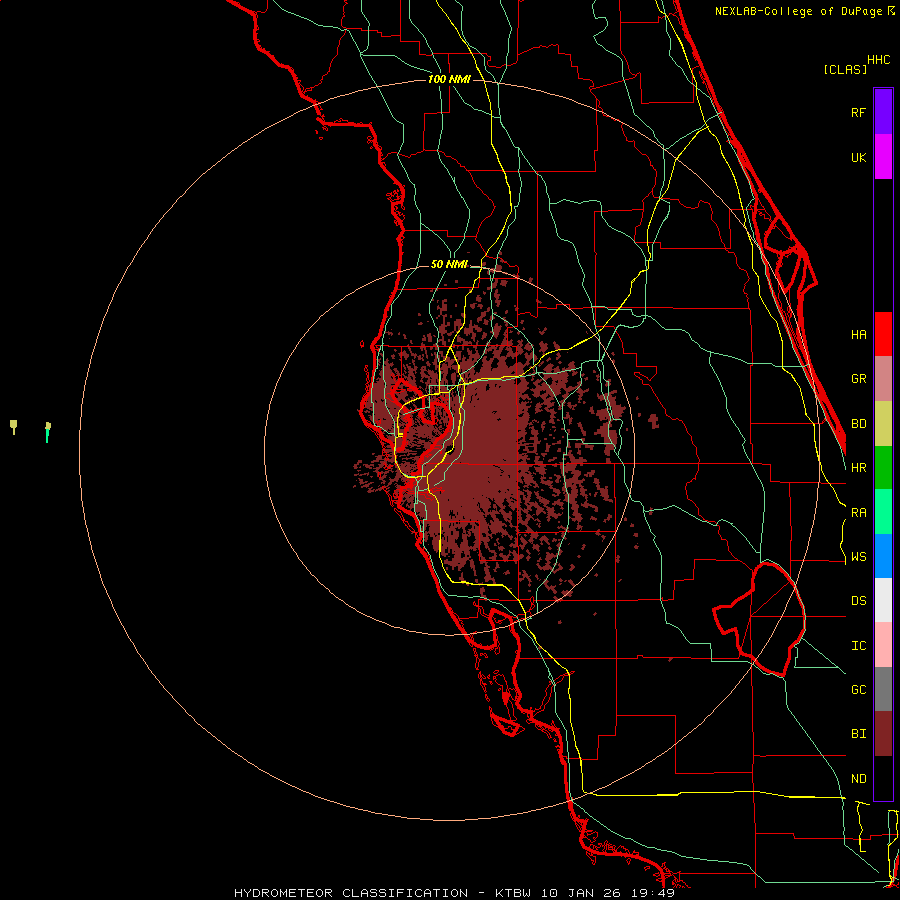This screenshot has height=900, width=900.
Task: Click the GC legend label
Action: click(x=858, y=690)
